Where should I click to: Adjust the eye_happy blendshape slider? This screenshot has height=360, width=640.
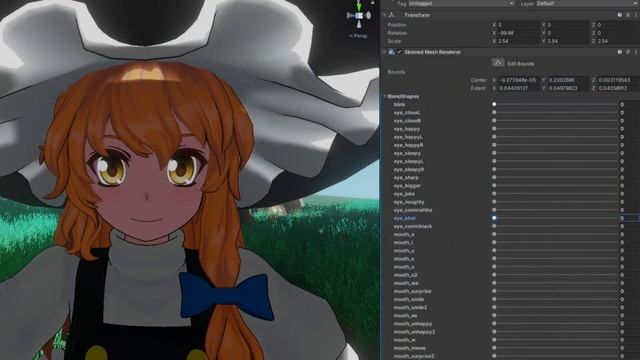point(555,129)
